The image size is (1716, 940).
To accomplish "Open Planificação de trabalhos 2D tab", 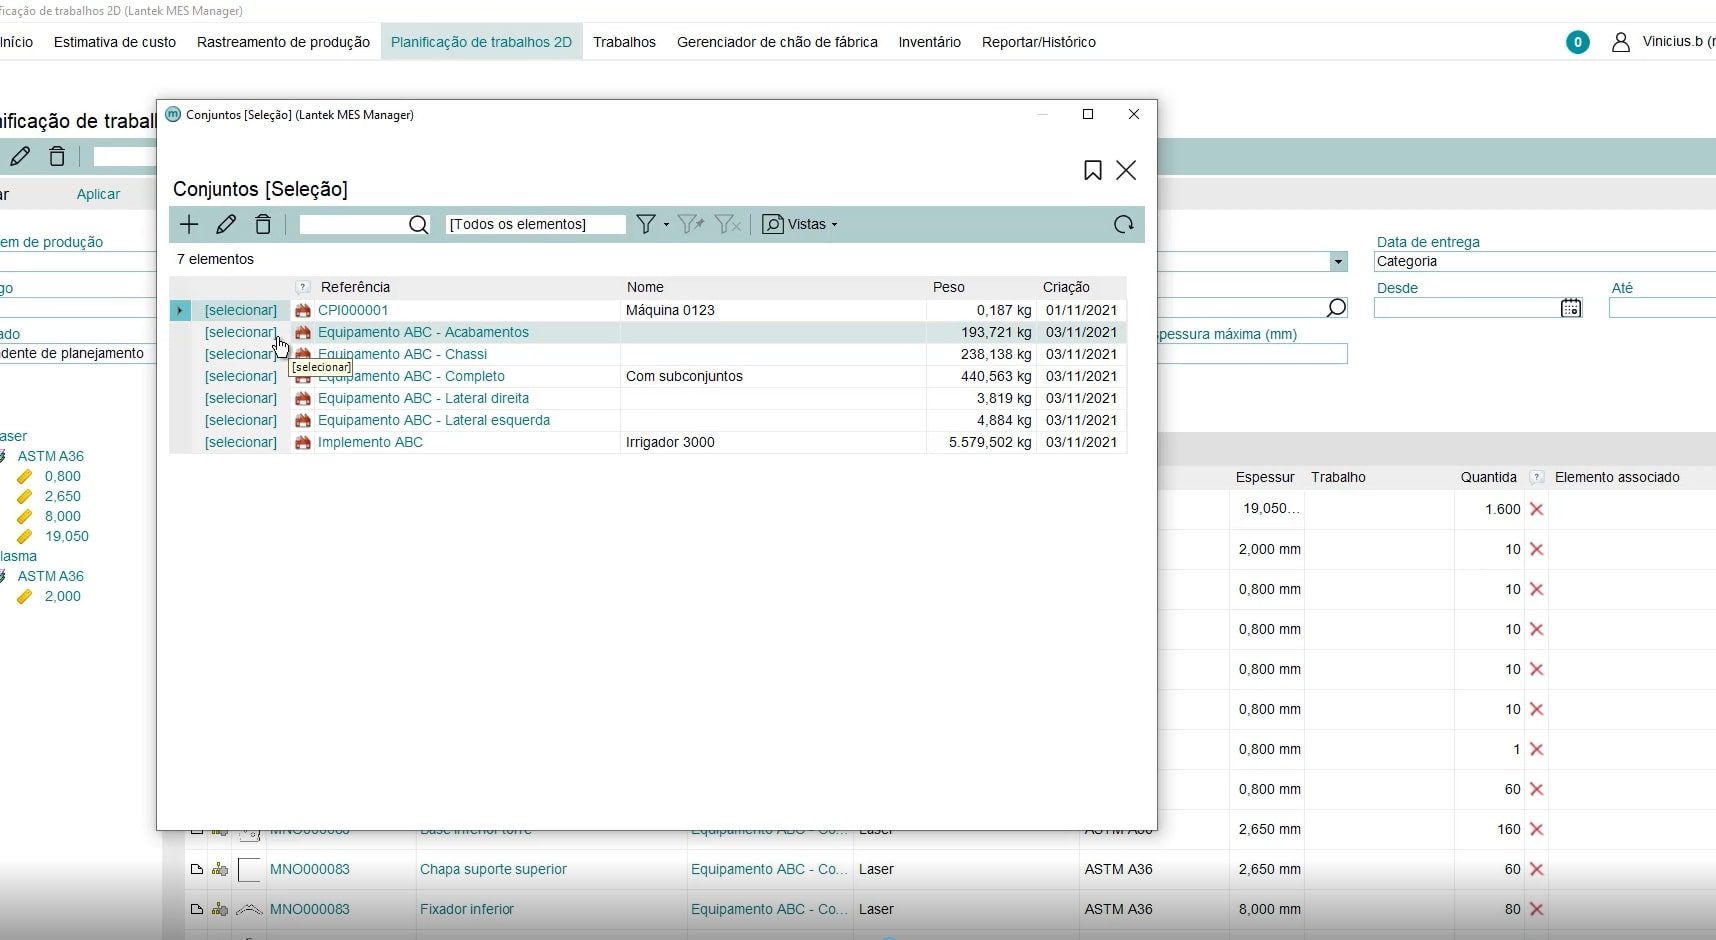I will pyautogui.click(x=481, y=42).
